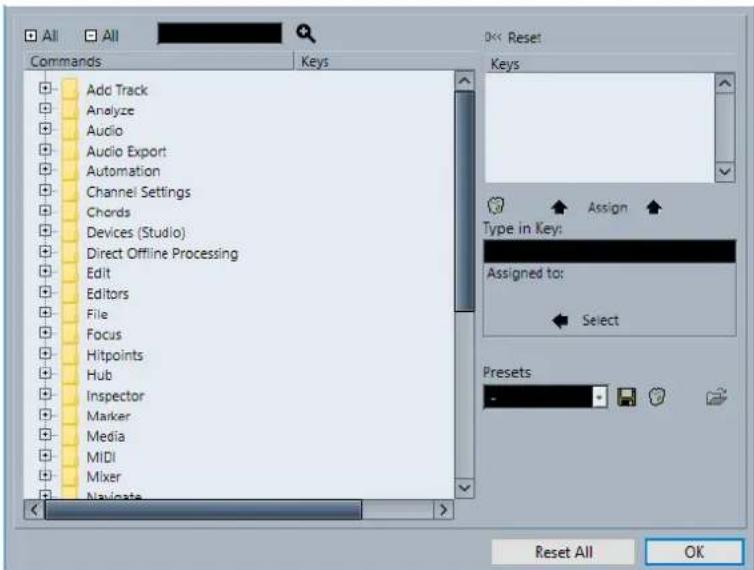The height and width of the screenshot is (570, 754).
Task: Open the Presets dropdown
Action: (599, 397)
